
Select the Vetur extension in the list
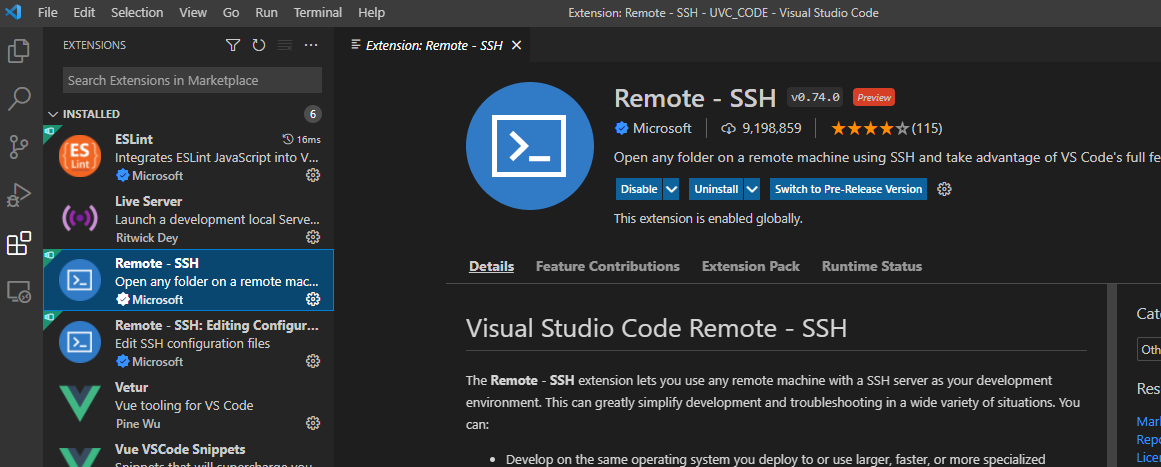[189, 405]
